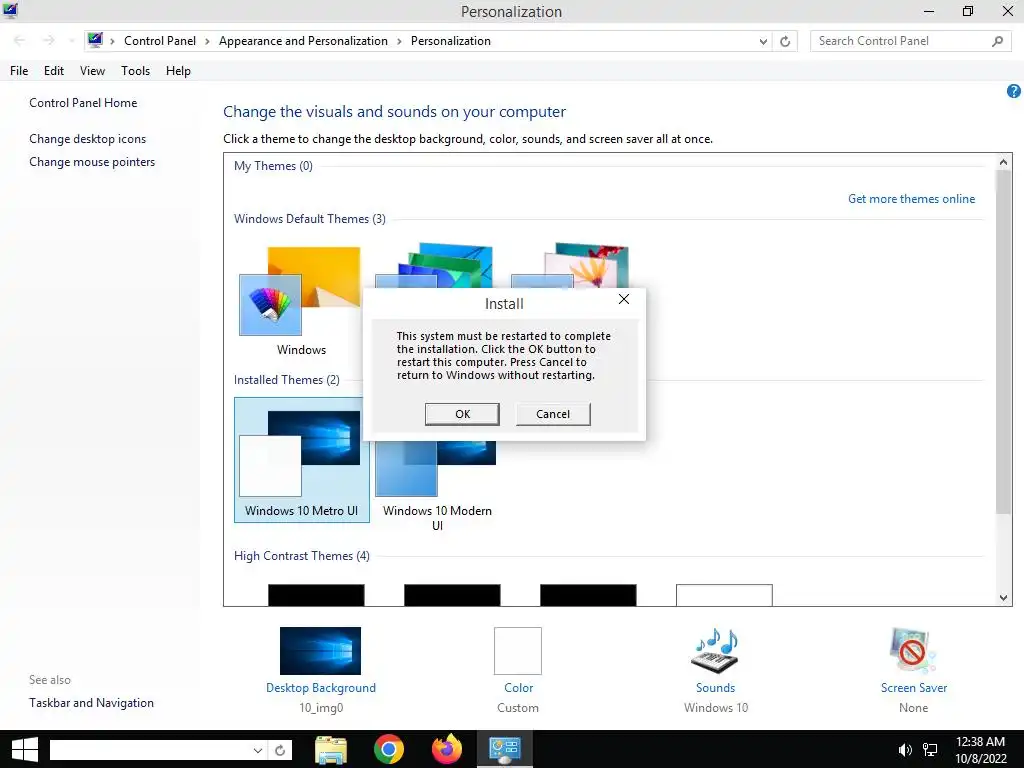This screenshot has height=768, width=1024.
Task: Click the address bar computer icon
Action: point(95,40)
